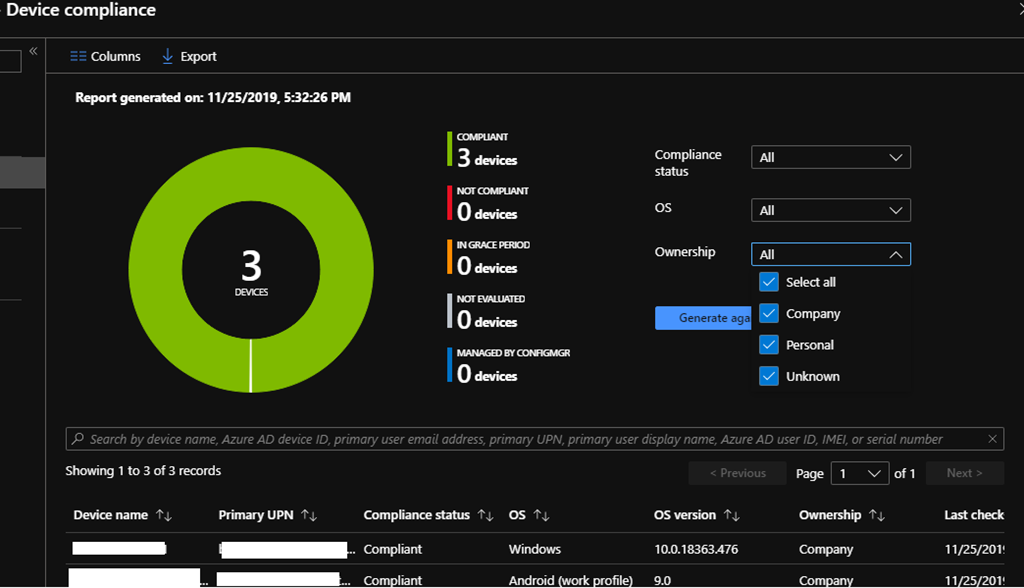Sort by Primary UPN column arrows

[x=309, y=516]
